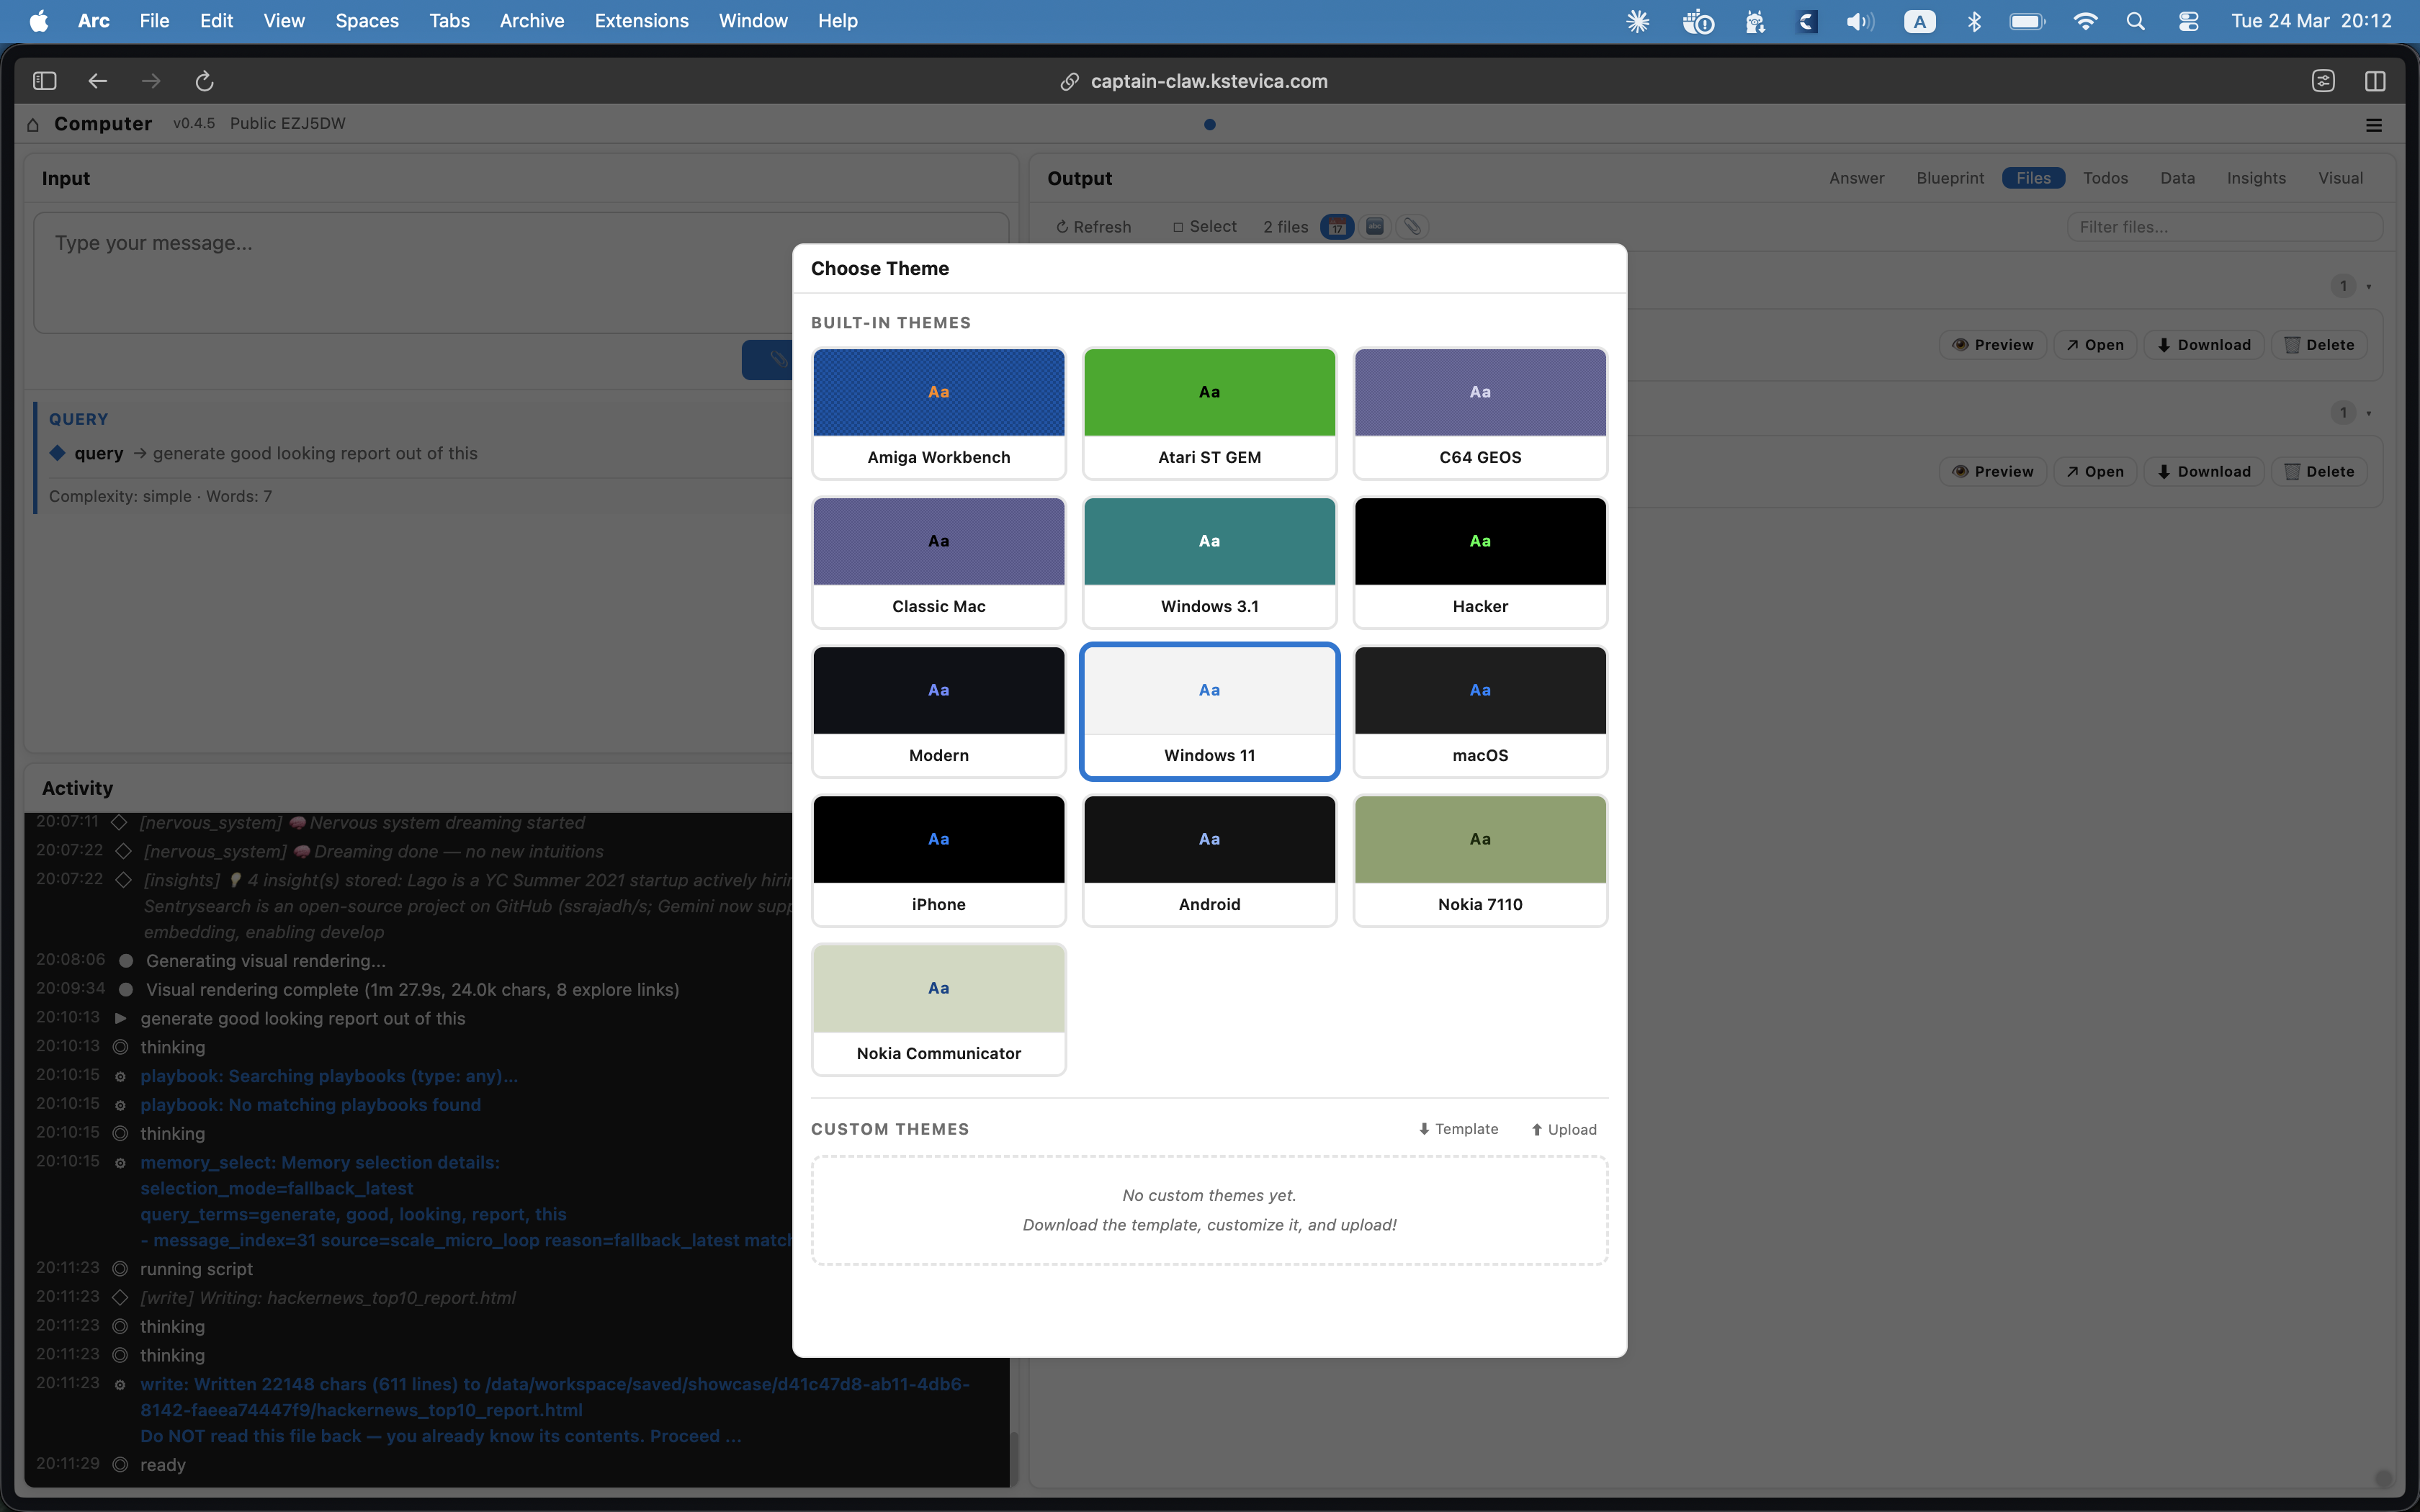Open the Wi-Fi menu

[x=2085, y=21]
